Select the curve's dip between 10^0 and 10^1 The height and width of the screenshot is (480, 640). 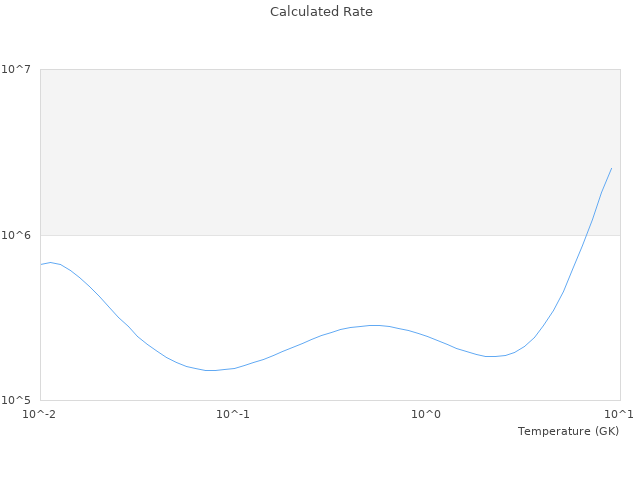[x=492, y=356]
